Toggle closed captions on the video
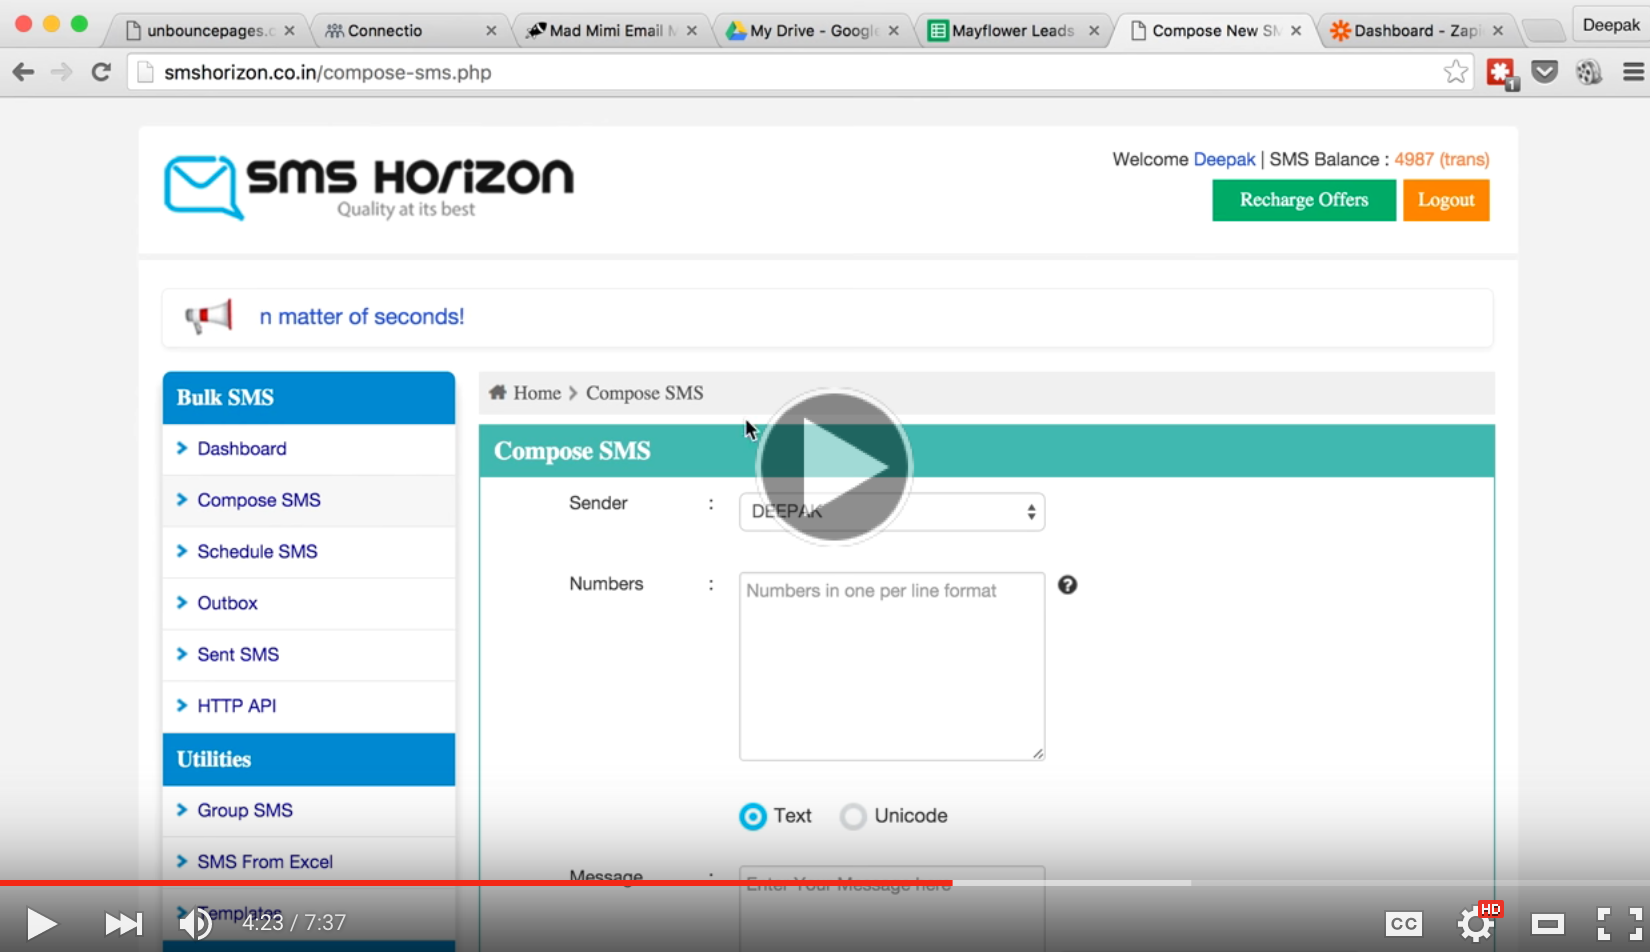The image size is (1650, 952). pyautogui.click(x=1404, y=924)
